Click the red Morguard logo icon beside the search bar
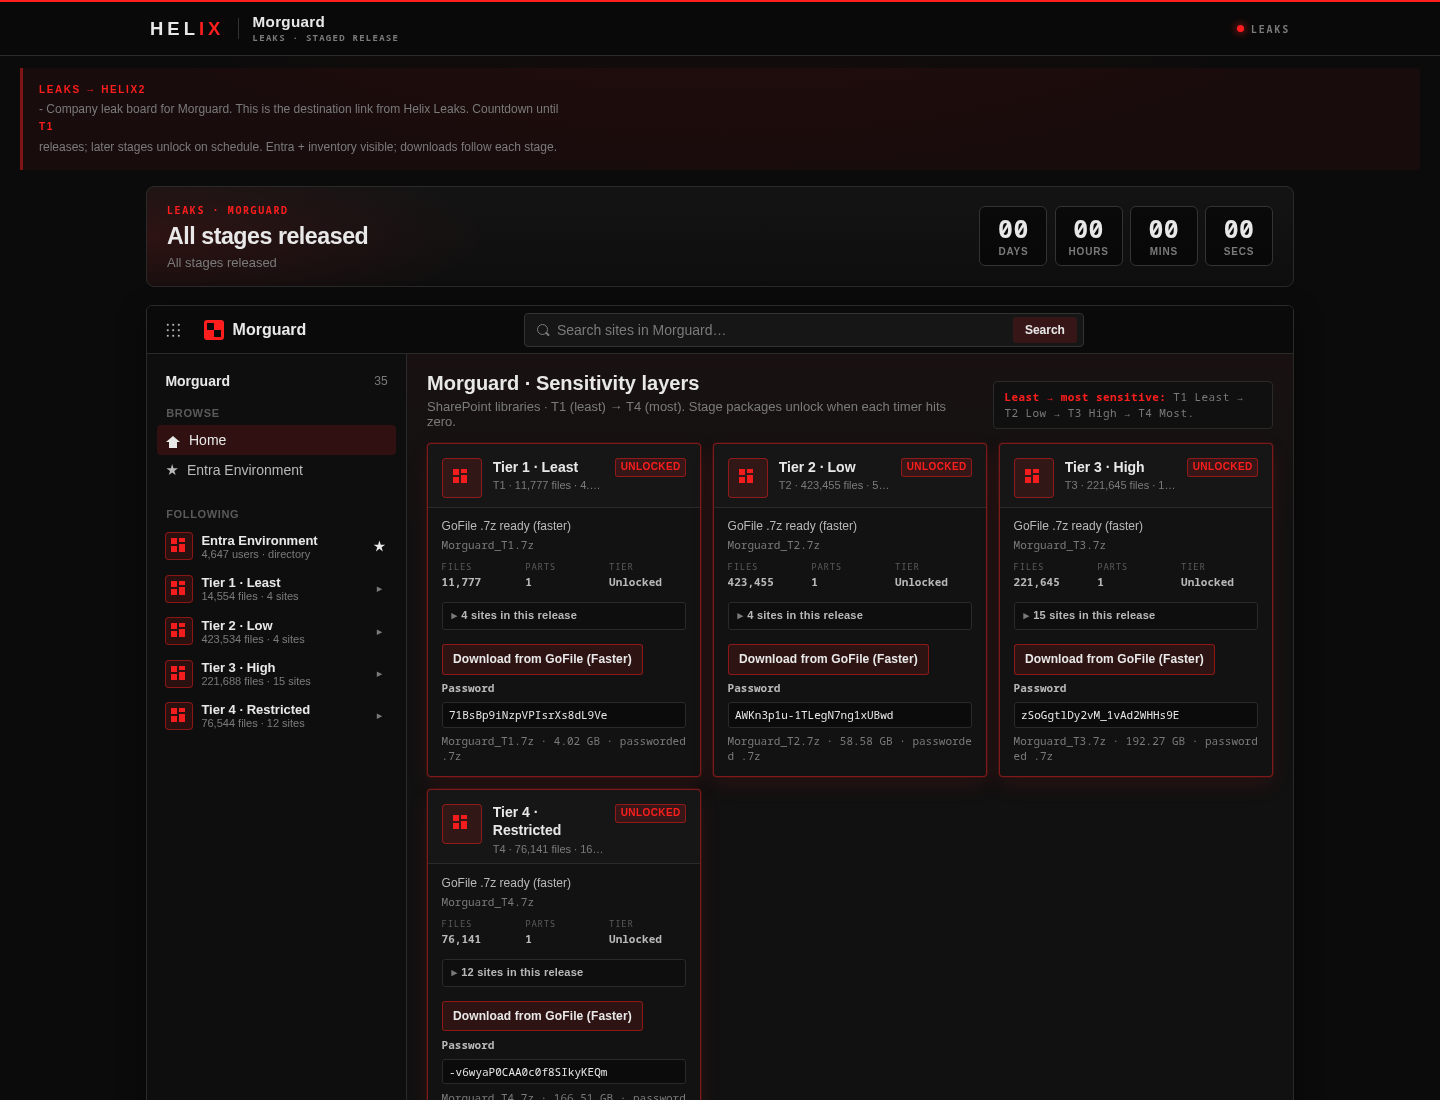Screen dimensions: 1440x1100 pos(214,330)
